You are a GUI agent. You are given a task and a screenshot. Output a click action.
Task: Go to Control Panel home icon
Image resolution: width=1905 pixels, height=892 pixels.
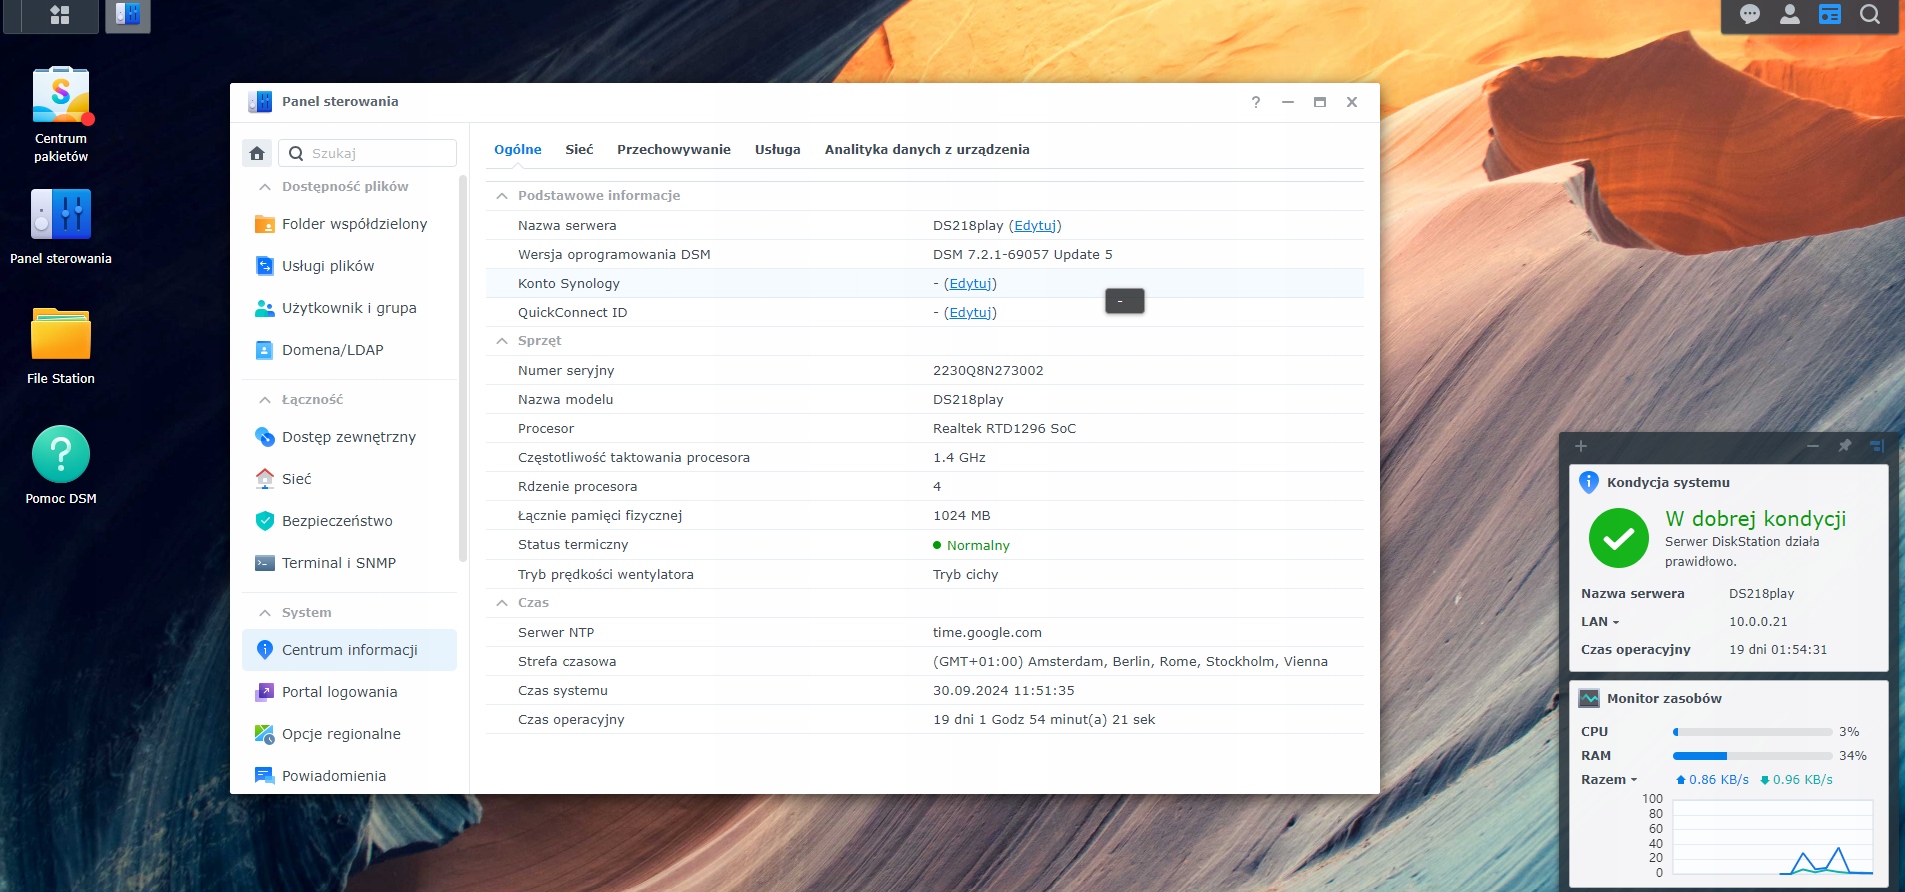click(257, 153)
